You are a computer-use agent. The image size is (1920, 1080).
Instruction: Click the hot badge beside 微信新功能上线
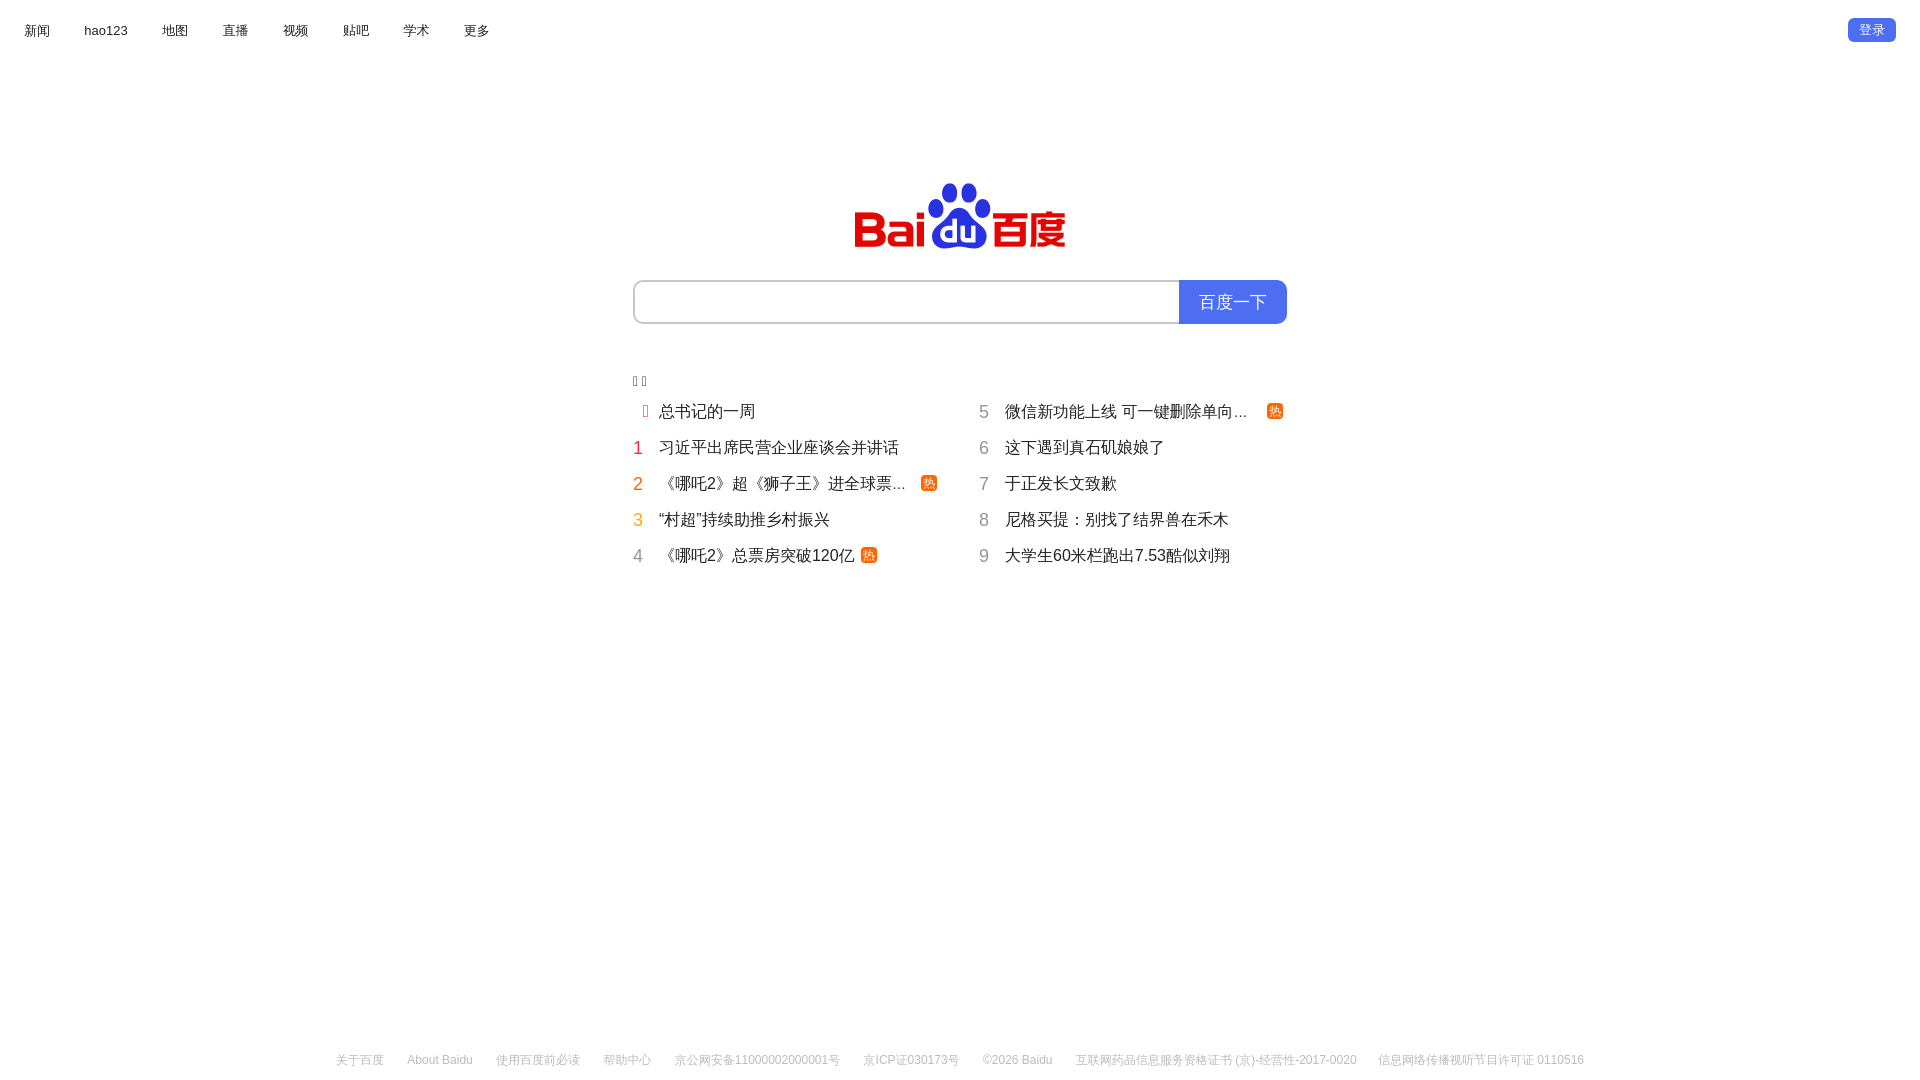(1275, 411)
